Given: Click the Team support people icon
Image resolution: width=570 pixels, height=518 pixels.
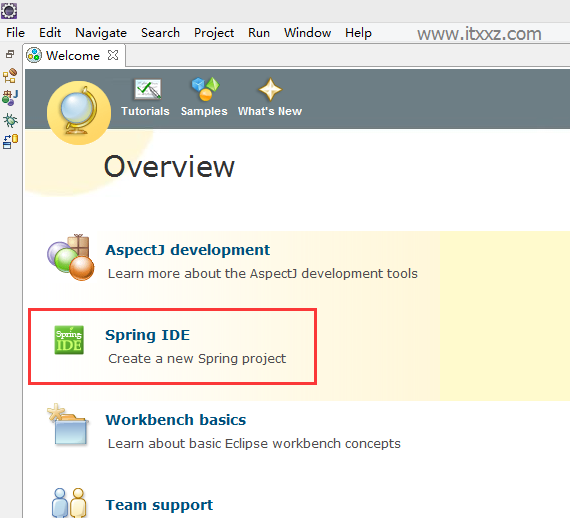Looking at the screenshot, I should (69, 503).
